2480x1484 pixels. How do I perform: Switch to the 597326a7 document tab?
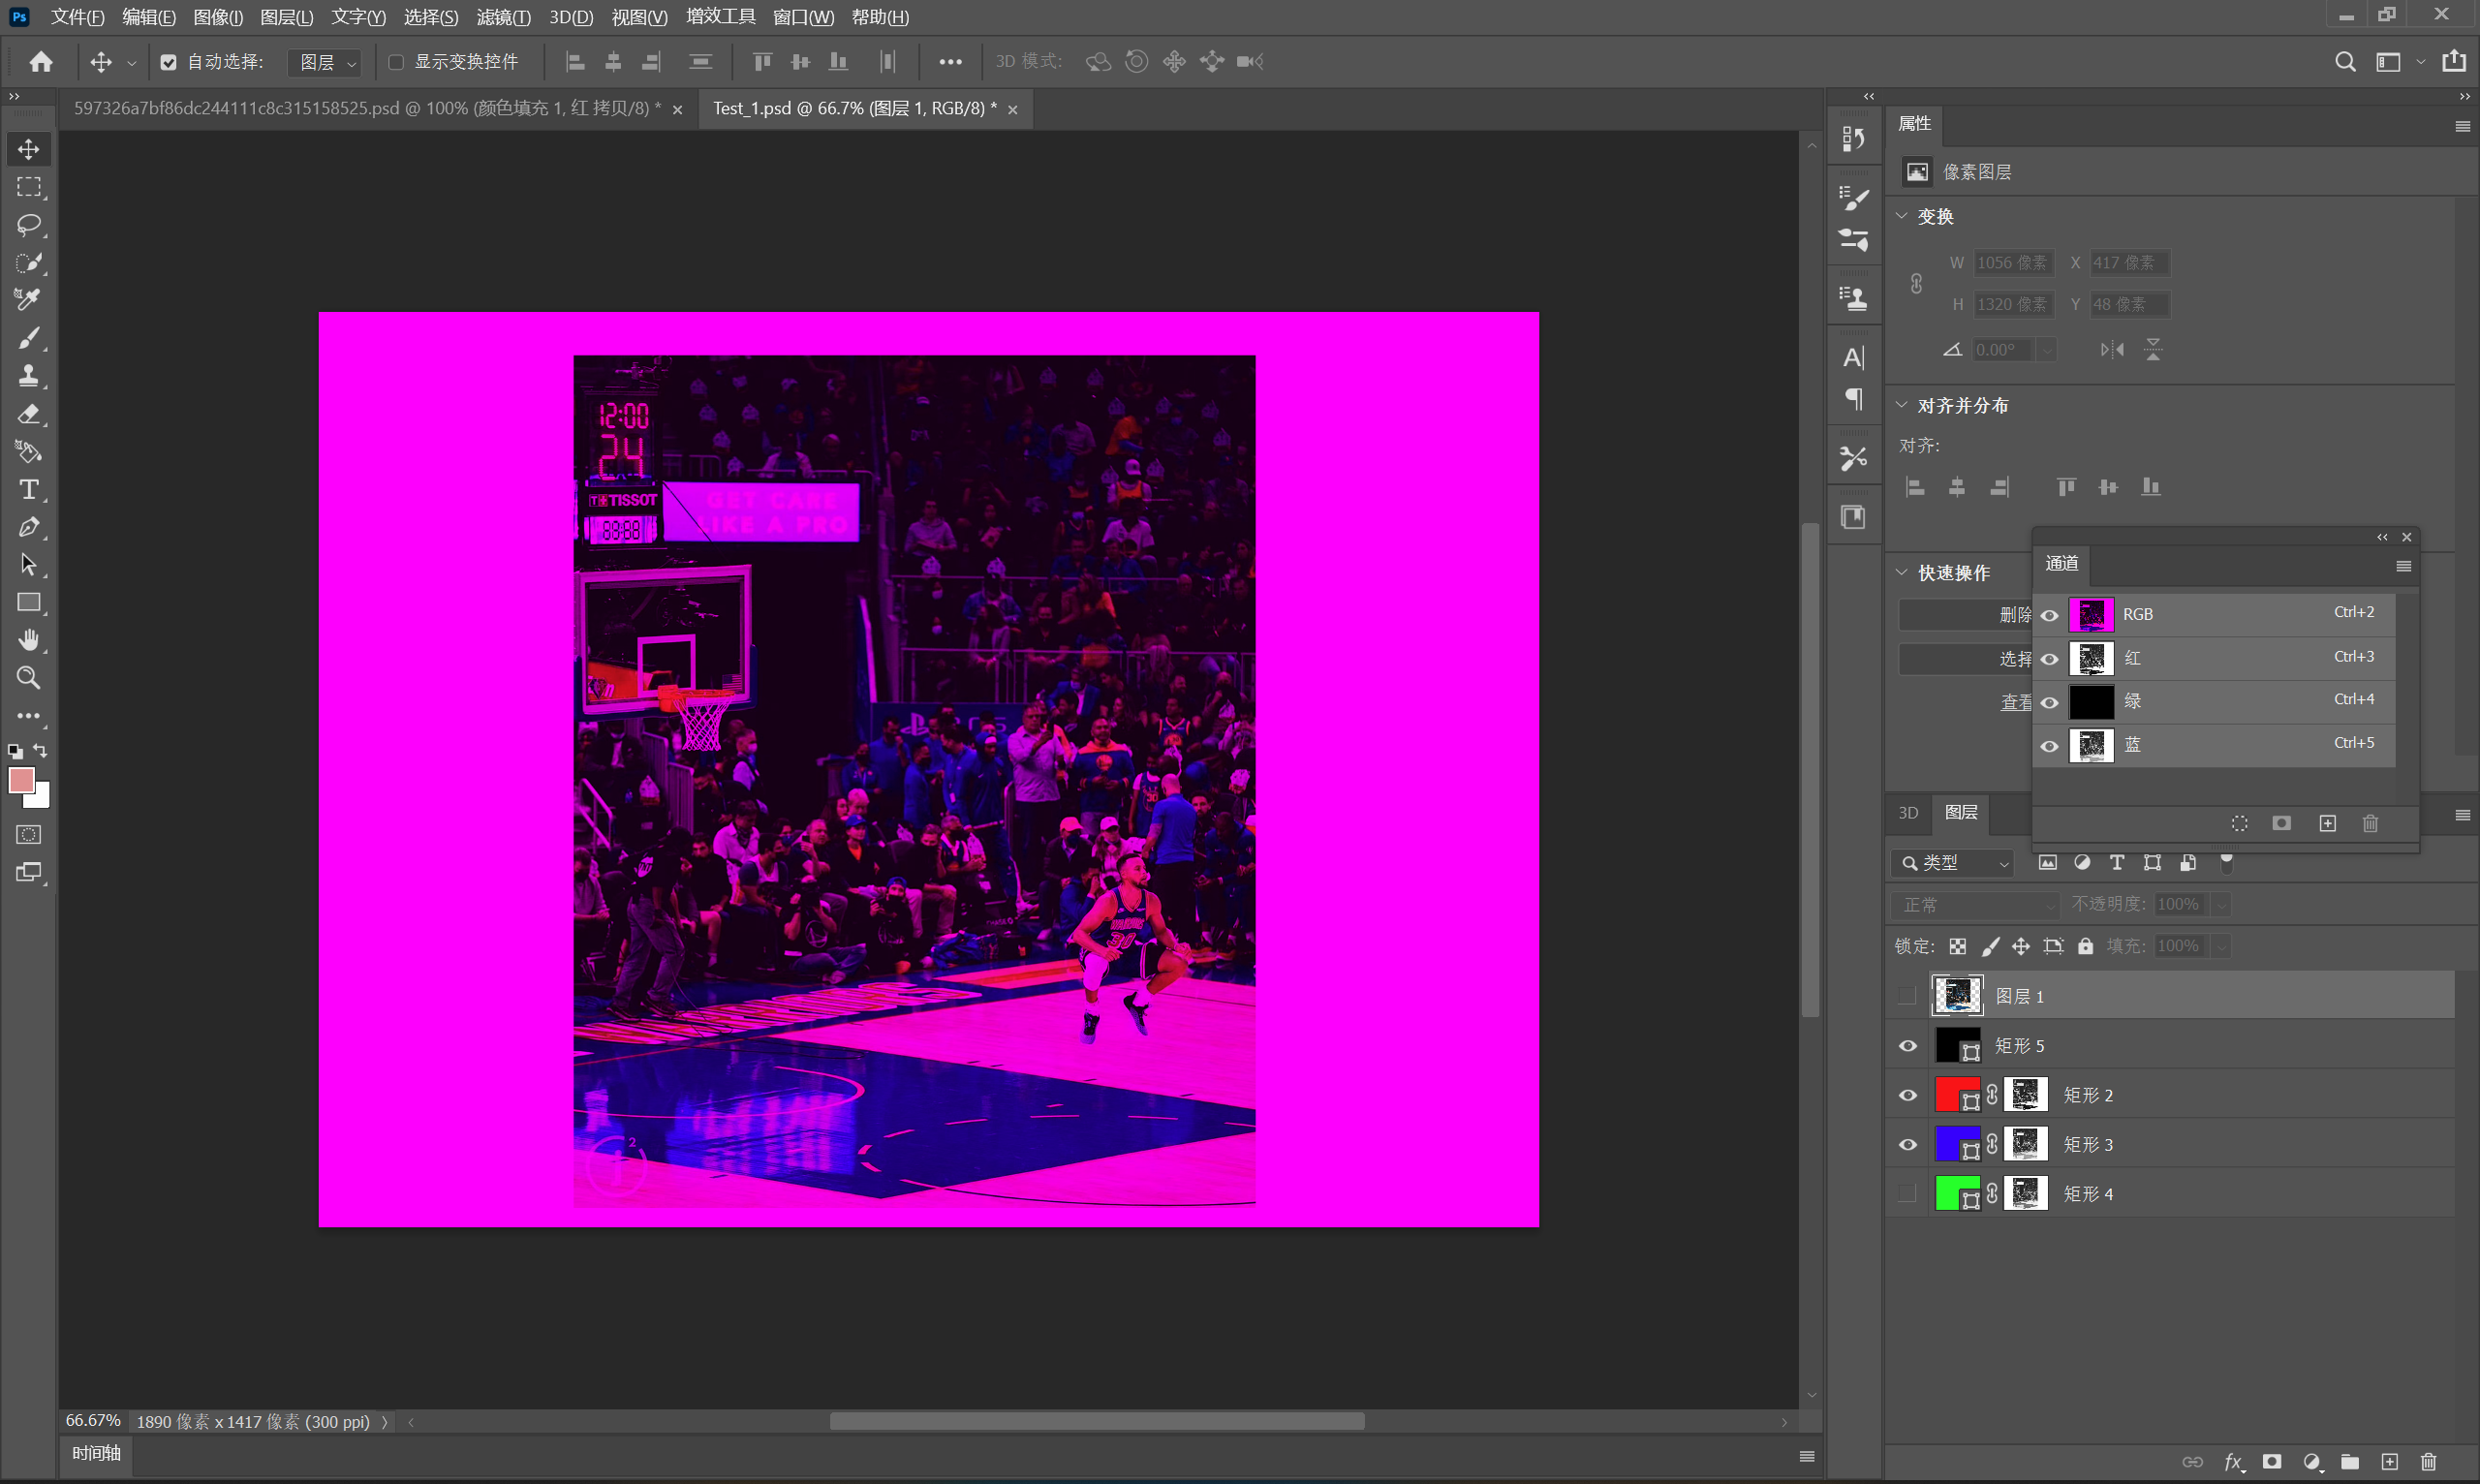366,108
